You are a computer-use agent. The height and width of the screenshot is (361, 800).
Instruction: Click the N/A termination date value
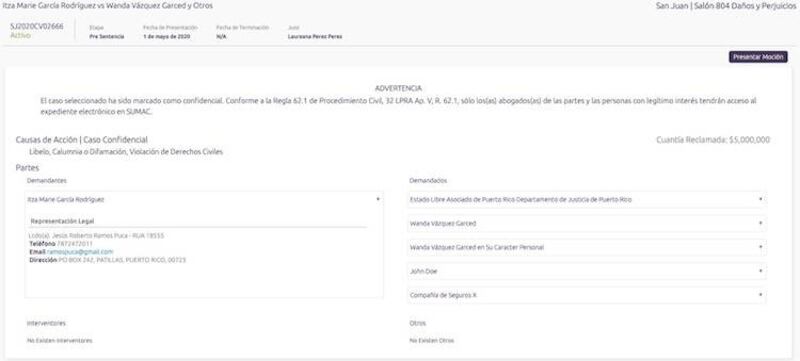(x=221, y=37)
